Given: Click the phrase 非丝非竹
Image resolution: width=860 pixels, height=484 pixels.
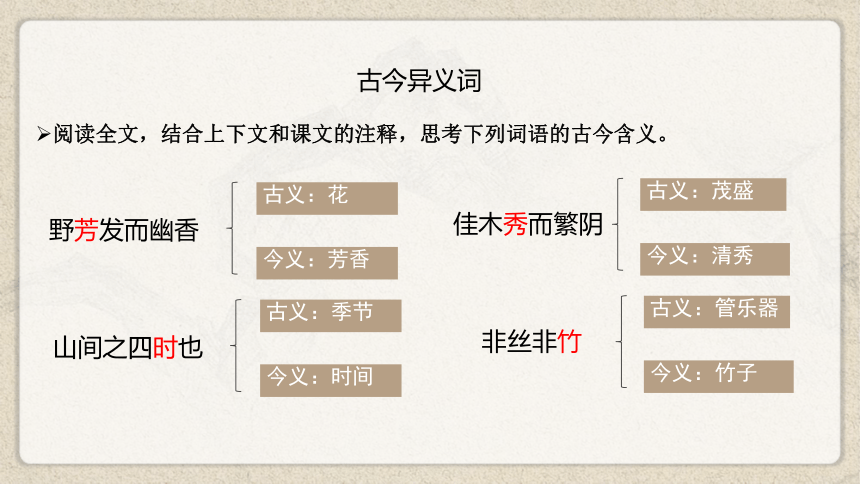Looking at the screenshot, I should pos(531,342).
